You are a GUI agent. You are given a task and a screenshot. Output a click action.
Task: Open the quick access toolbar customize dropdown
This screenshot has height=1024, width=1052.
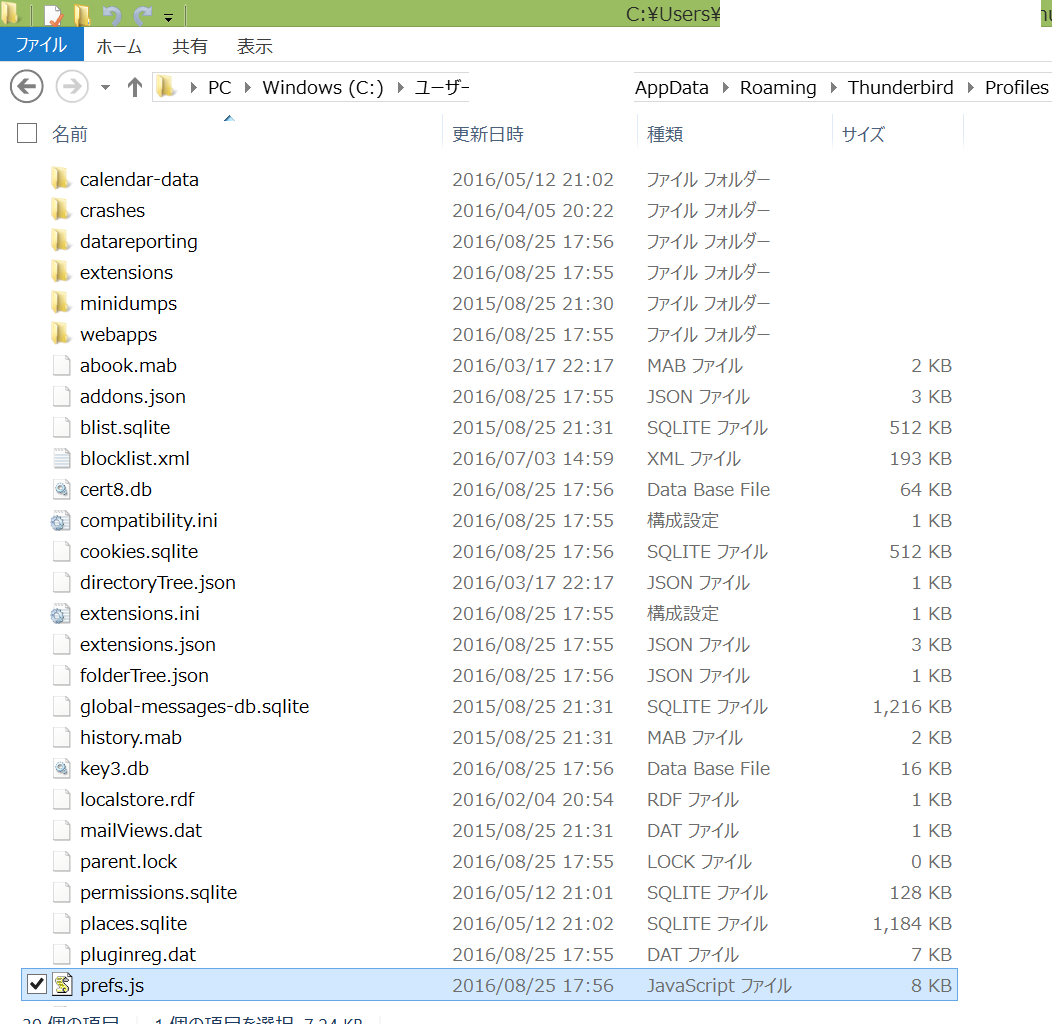pyautogui.click(x=168, y=17)
